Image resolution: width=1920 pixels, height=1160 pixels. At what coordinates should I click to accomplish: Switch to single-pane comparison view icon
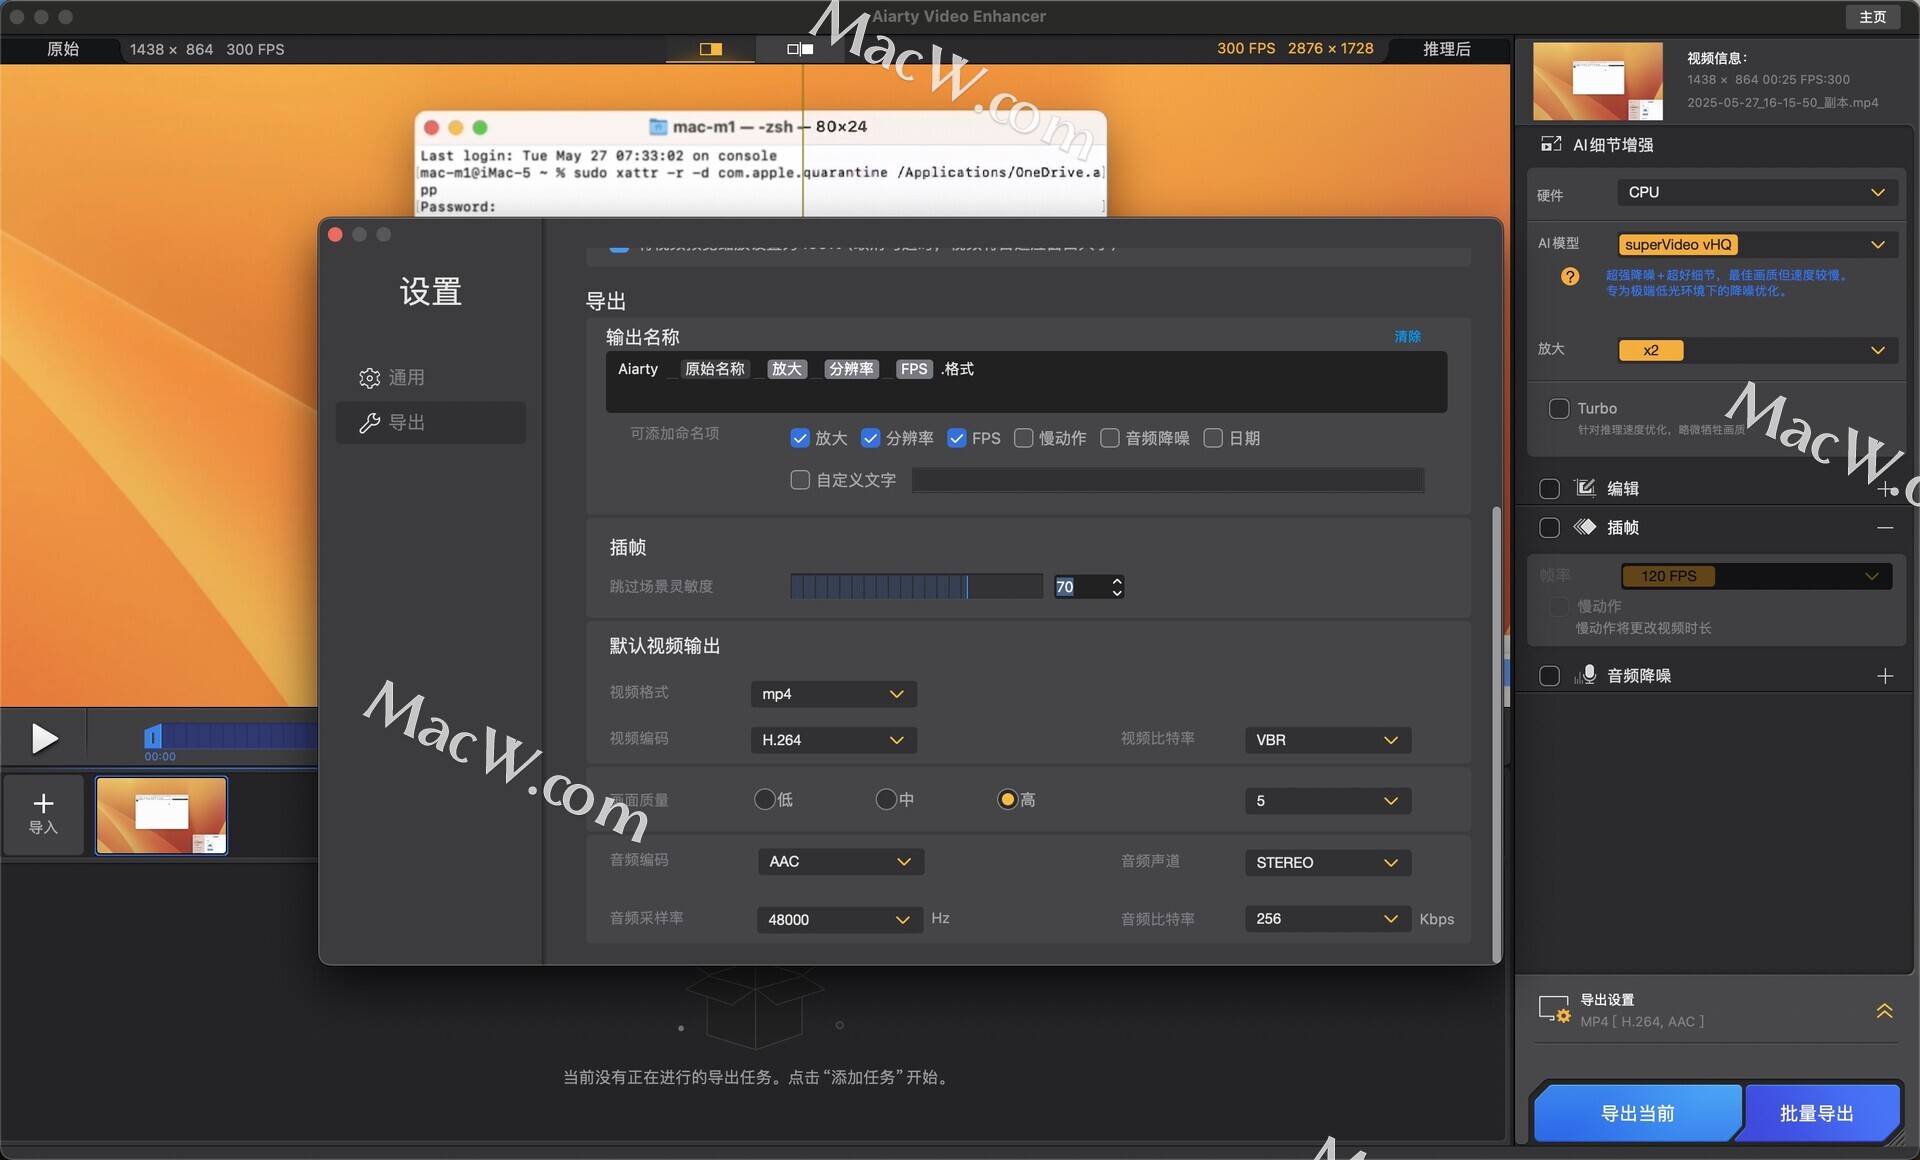711,49
